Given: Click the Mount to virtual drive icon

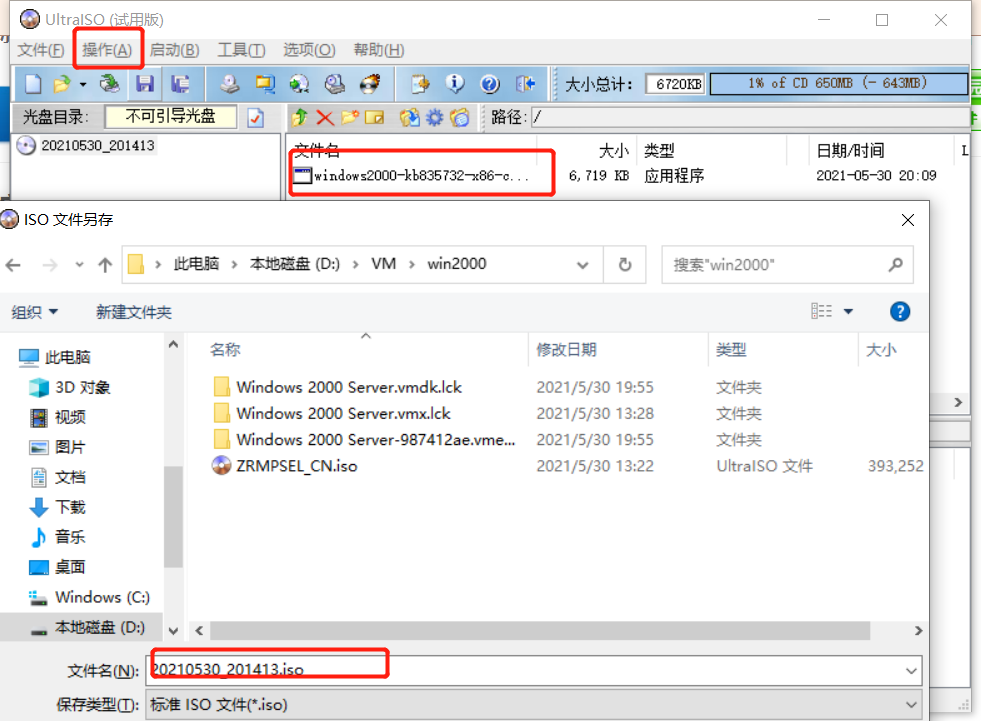Looking at the screenshot, I should pyautogui.click(x=335, y=83).
